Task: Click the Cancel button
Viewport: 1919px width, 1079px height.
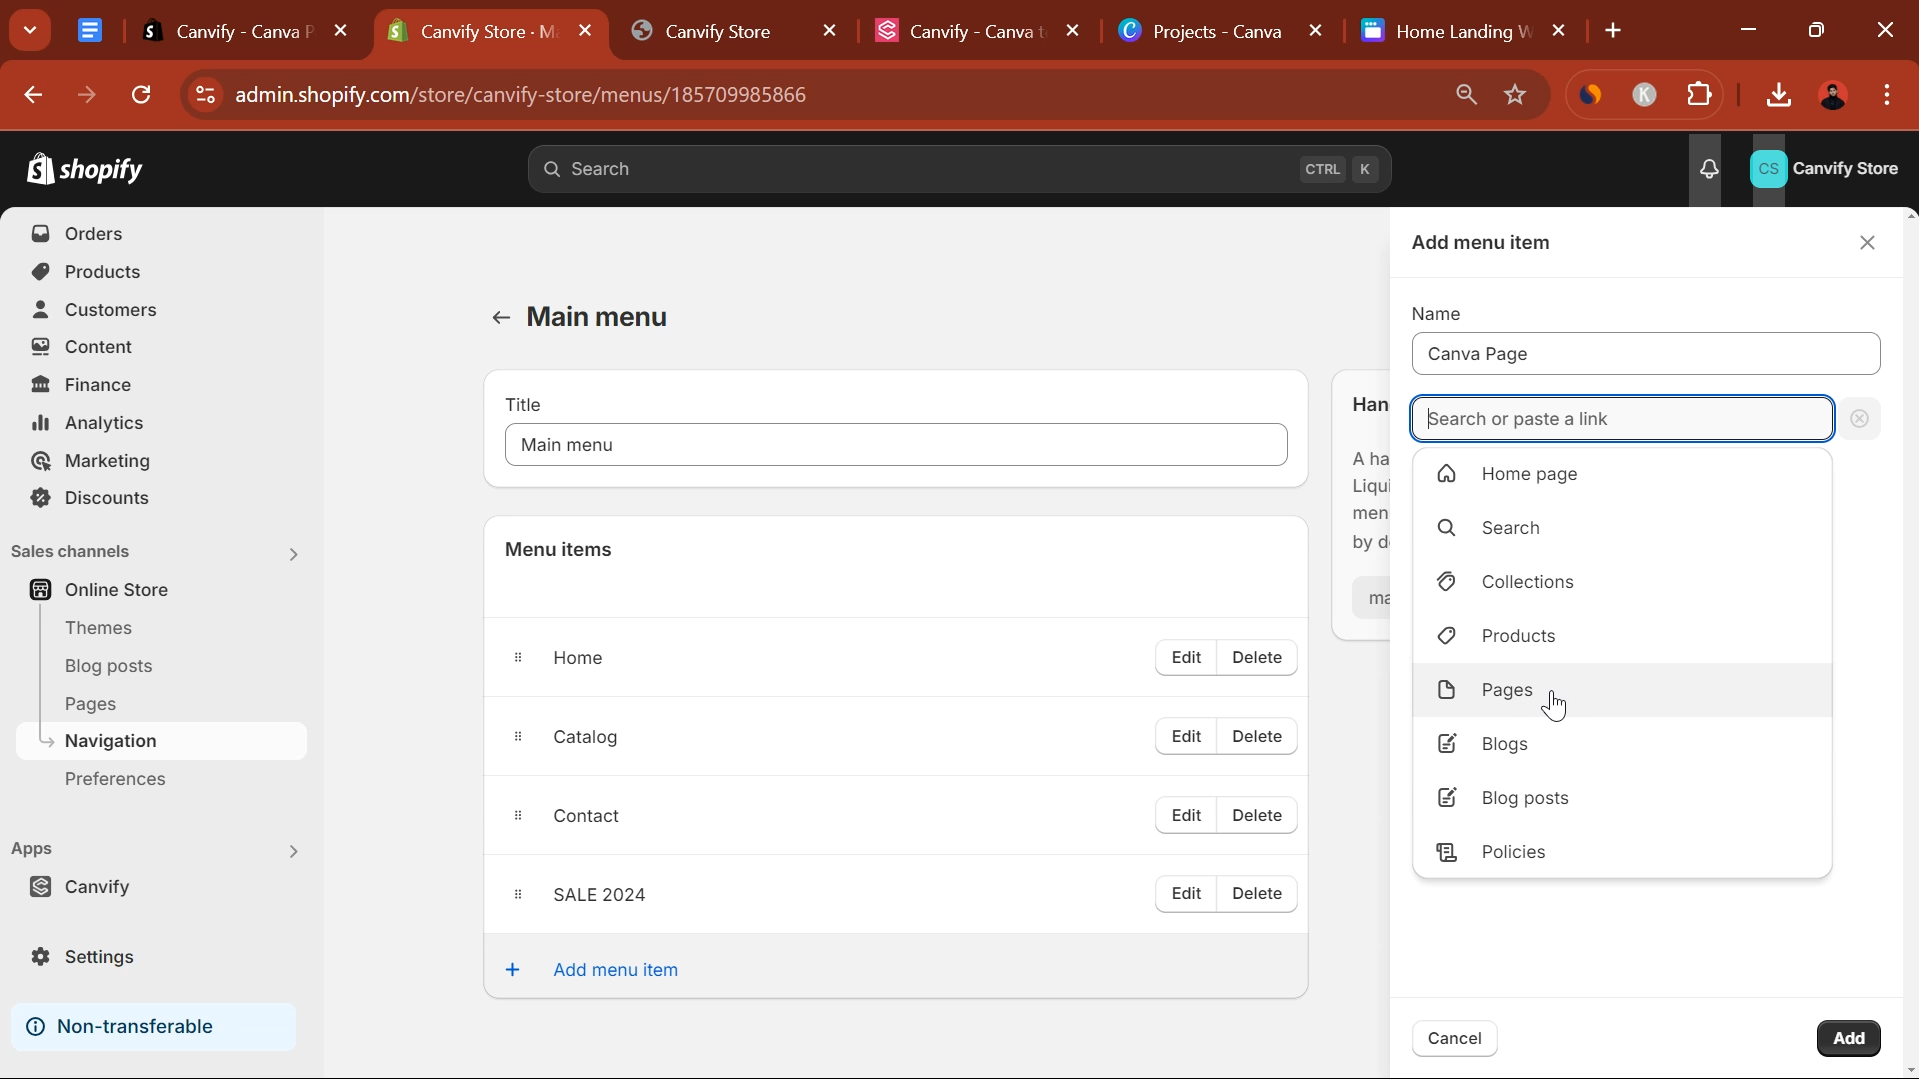Action: click(x=1454, y=1038)
